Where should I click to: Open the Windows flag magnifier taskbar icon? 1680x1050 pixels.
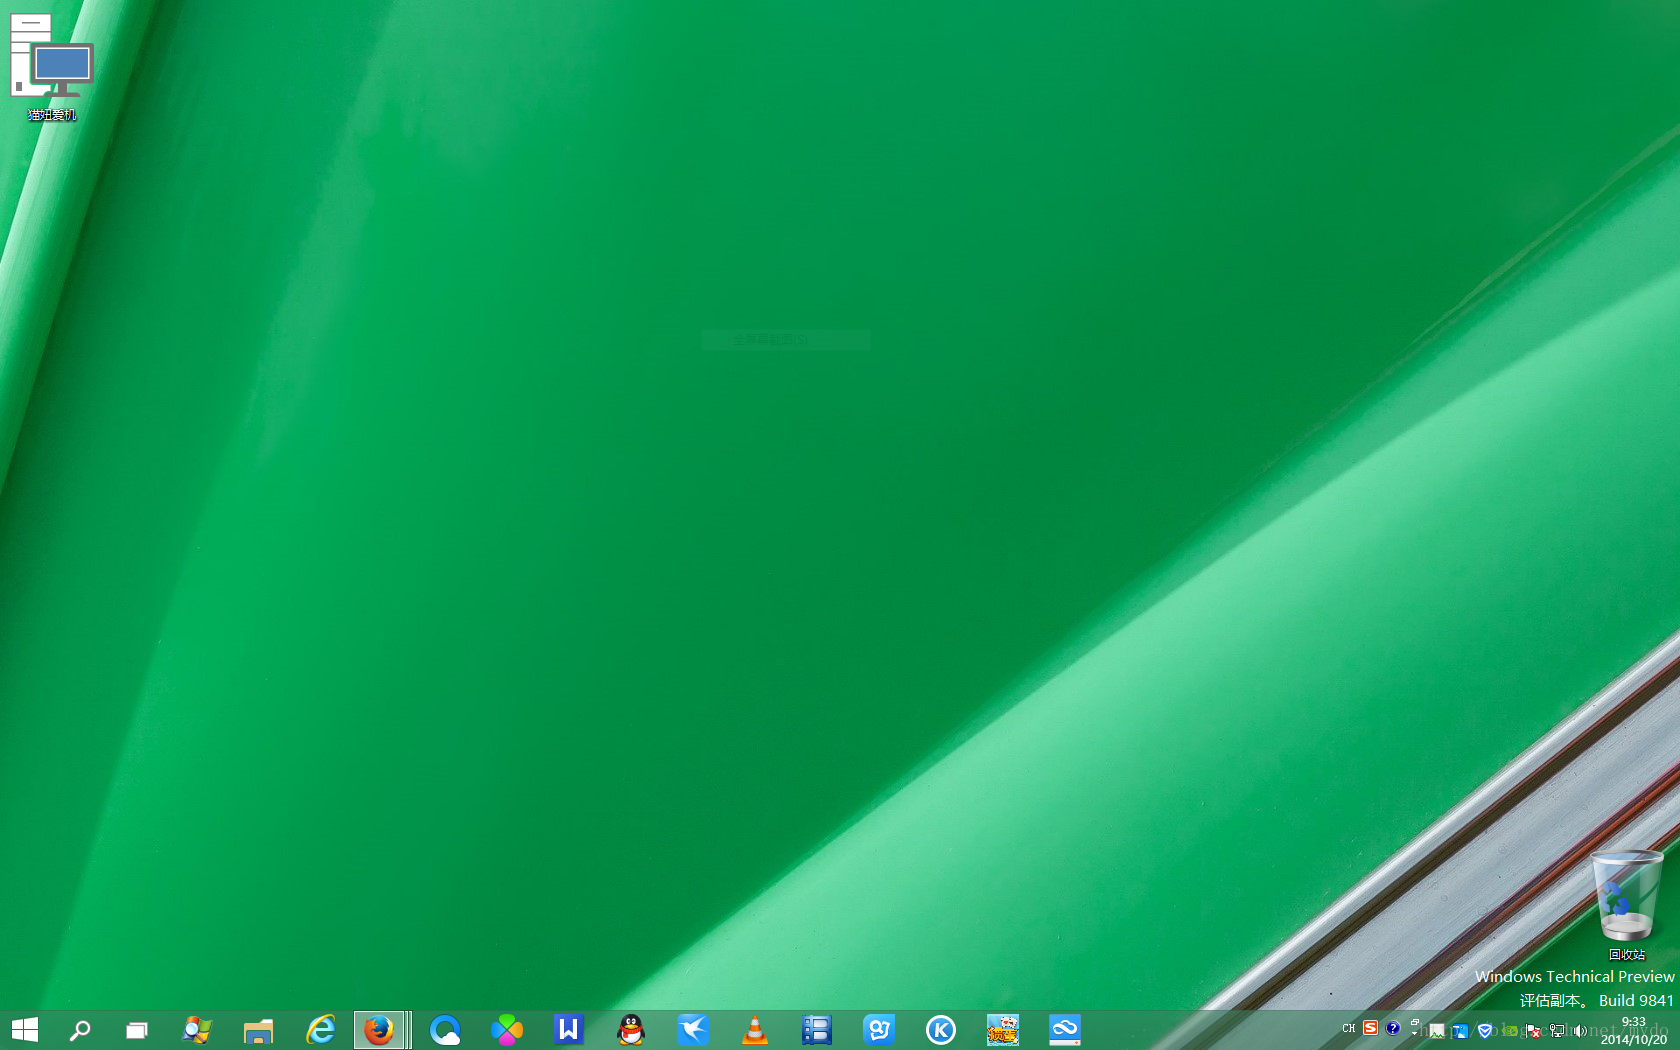tap(197, 1030)
